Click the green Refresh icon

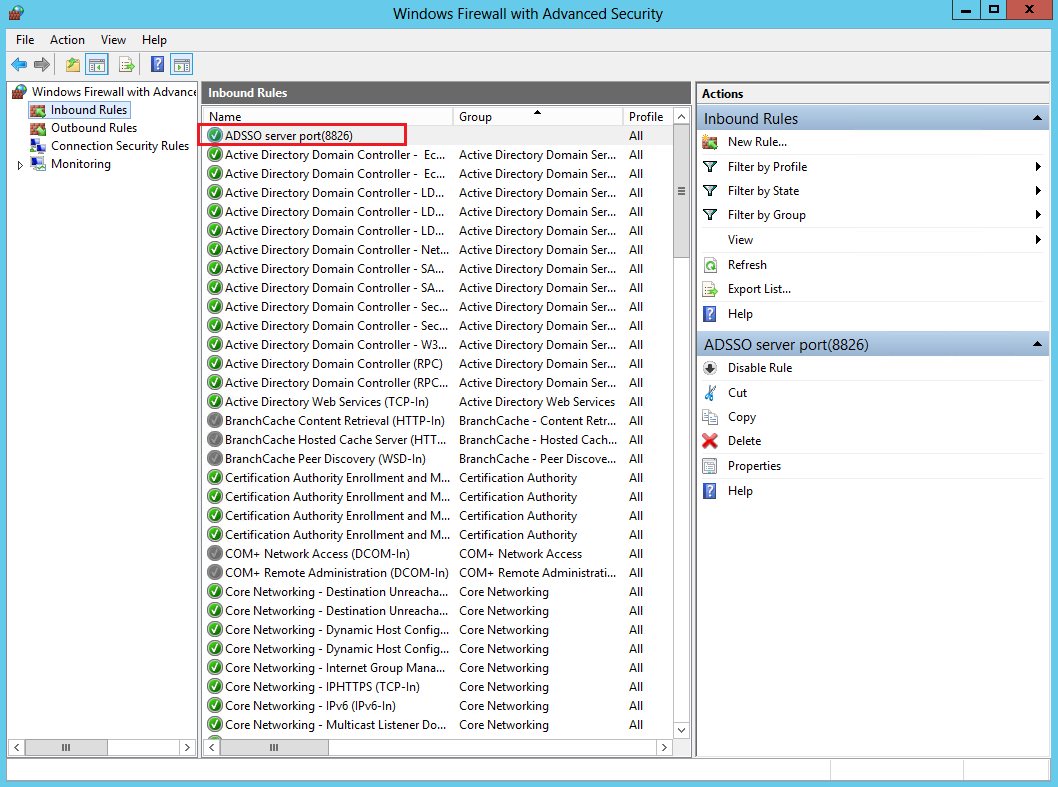(710, 265)
